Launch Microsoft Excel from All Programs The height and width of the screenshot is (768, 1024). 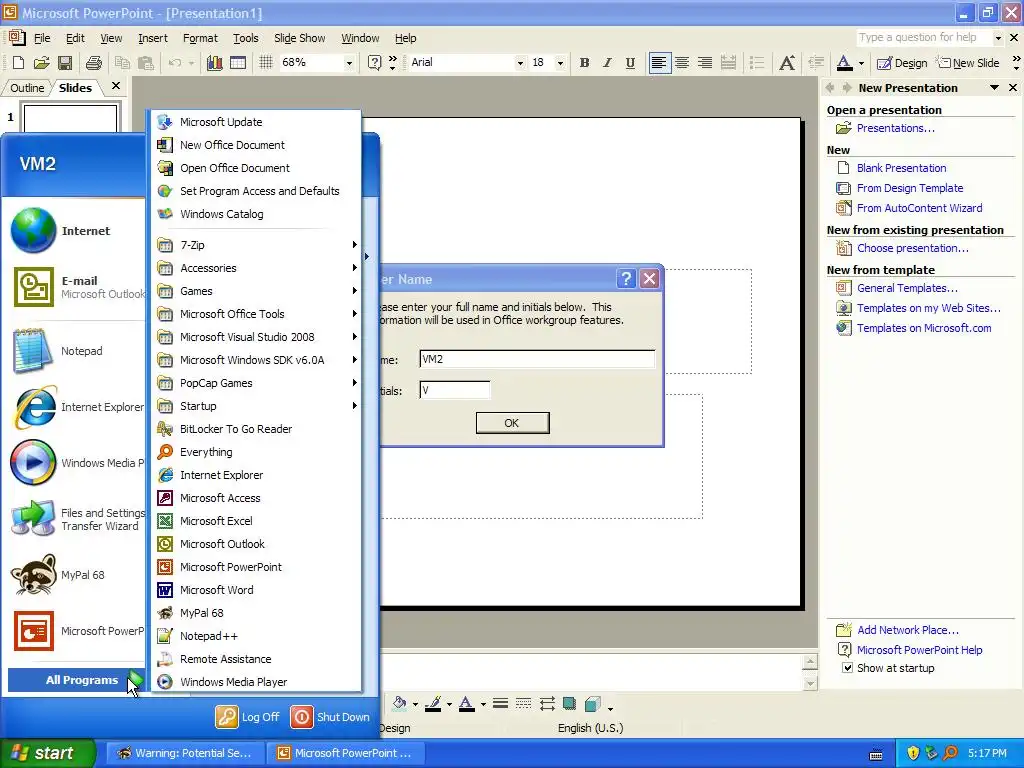point(216,521)
